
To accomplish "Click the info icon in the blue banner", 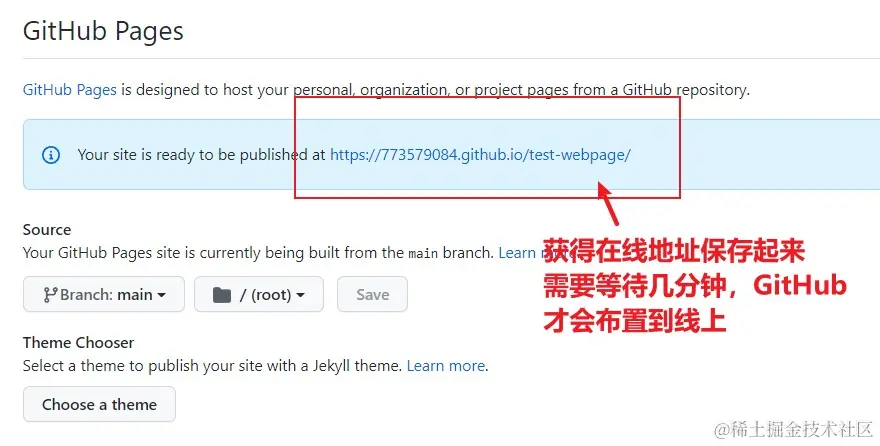I will click(x=50, y=155).
